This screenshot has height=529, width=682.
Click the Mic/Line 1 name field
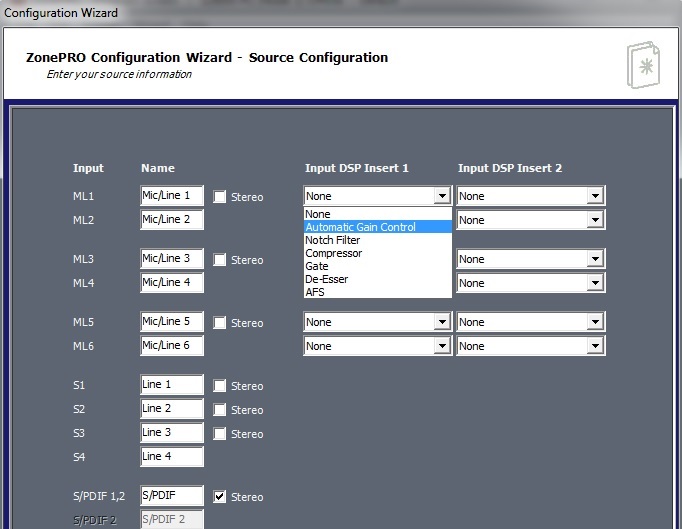[x=171, y=196]
